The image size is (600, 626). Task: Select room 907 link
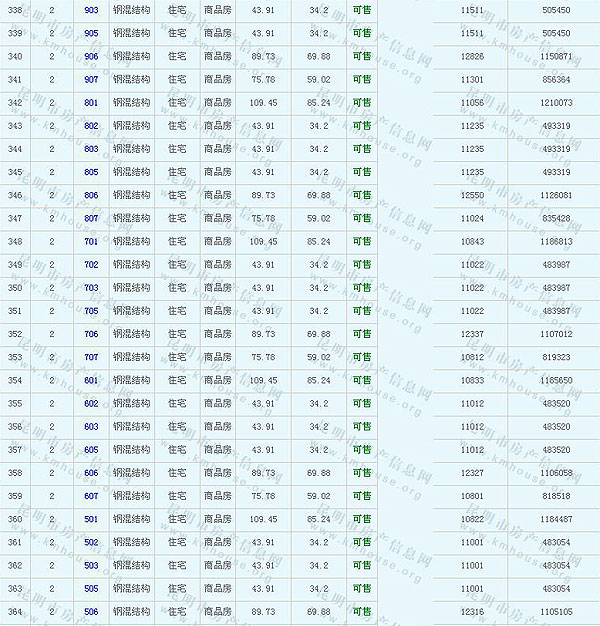coord(91,79)
